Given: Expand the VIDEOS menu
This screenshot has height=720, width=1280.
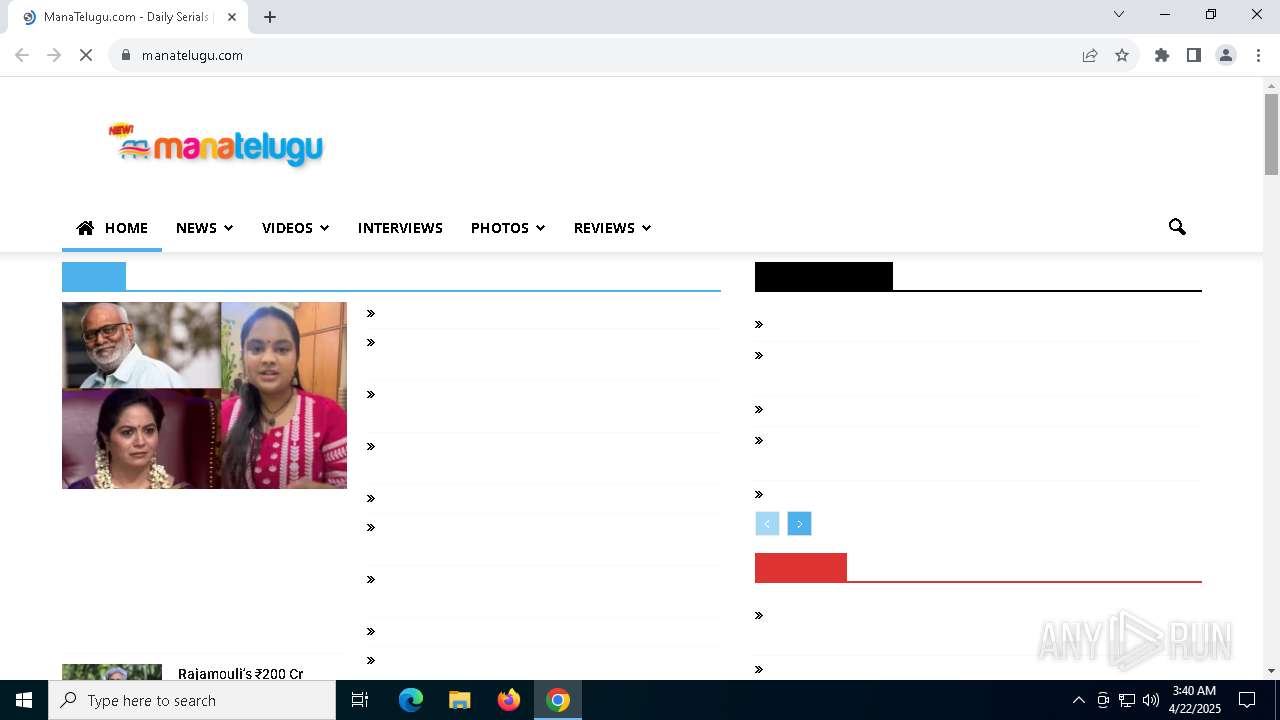Looking at the screenshot, I should (x=295, y=228).
